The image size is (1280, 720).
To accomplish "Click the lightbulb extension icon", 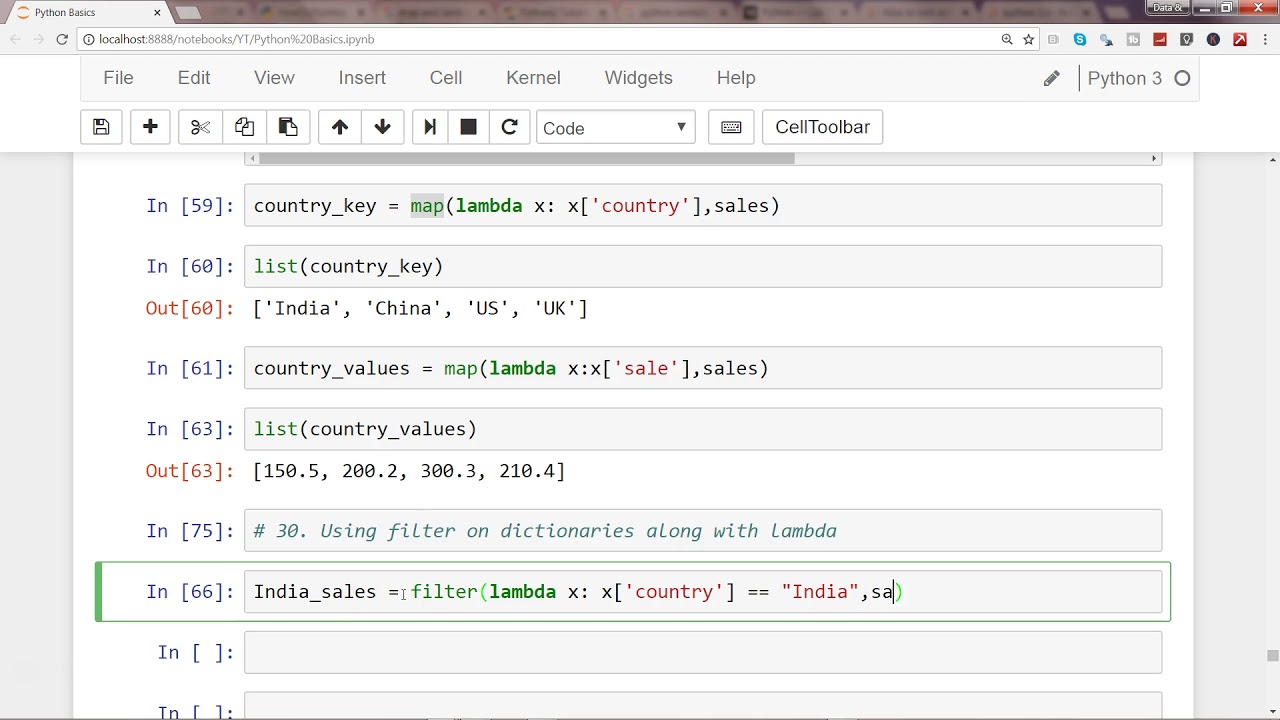I will coord(1187,39).
